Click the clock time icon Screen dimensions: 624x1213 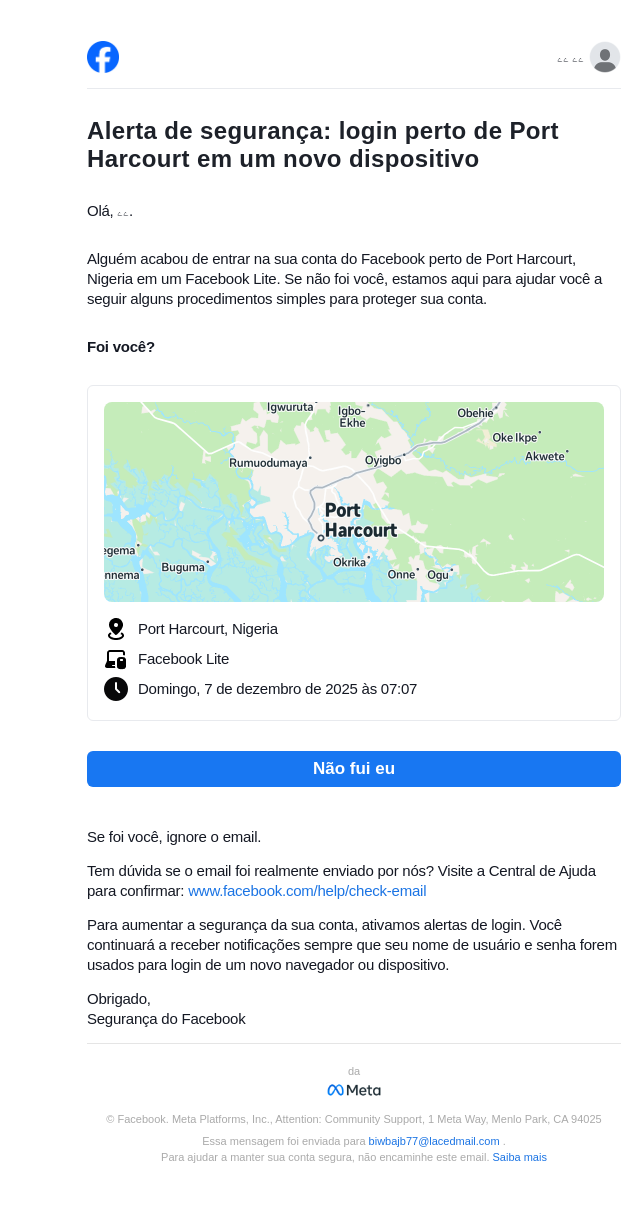coord(116,689)
